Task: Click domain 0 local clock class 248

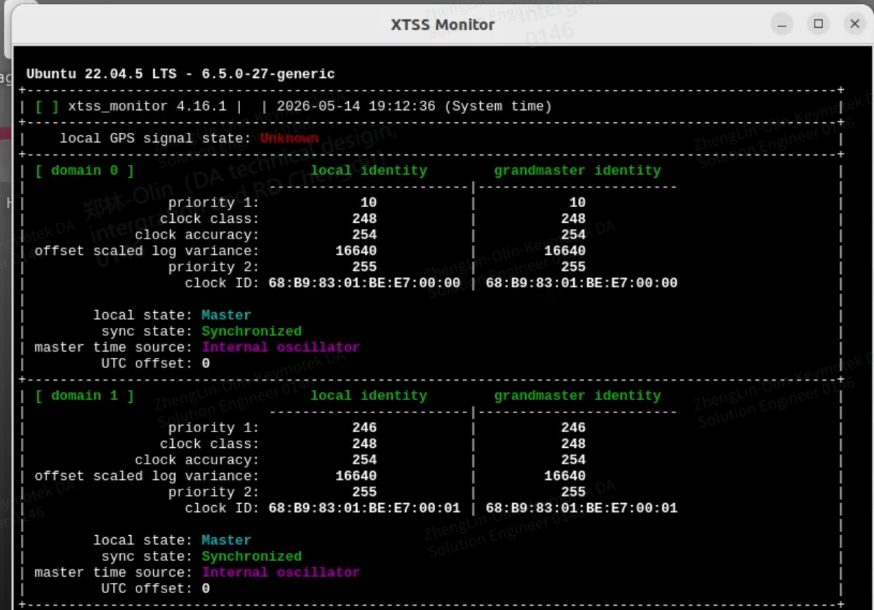Action: click(x=365, y=219)
